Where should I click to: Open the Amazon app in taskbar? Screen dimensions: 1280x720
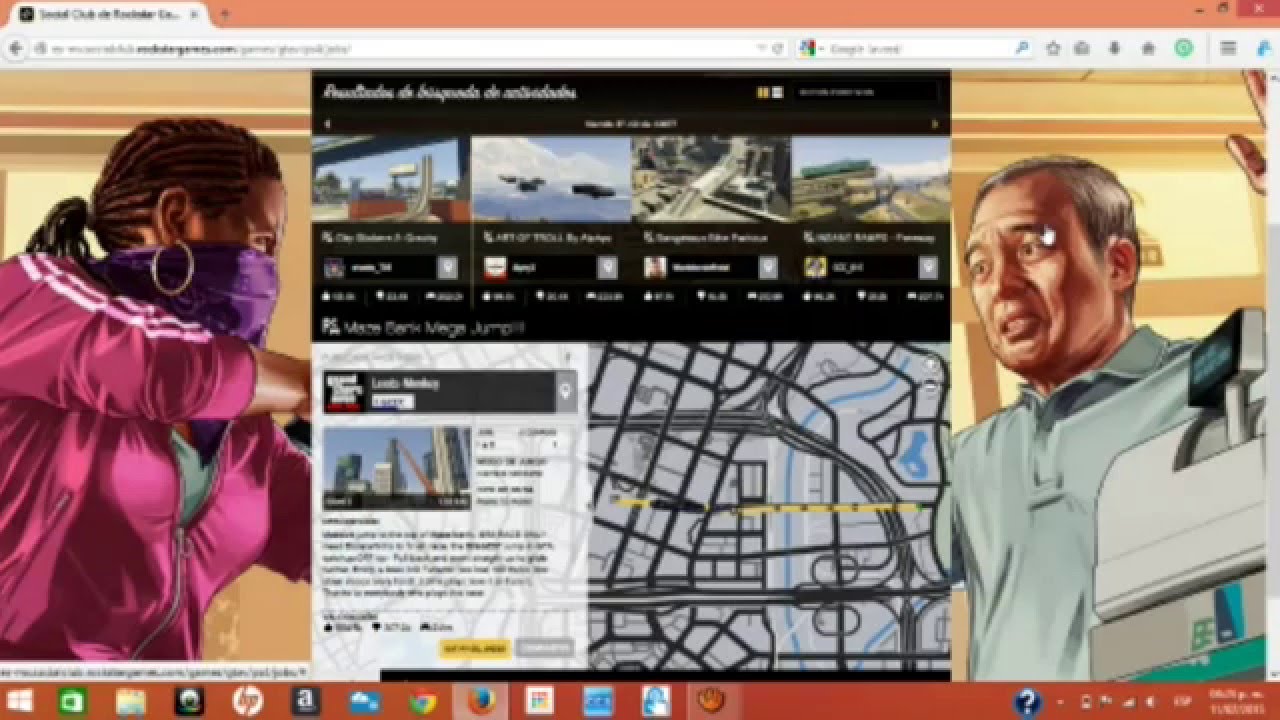305,702
